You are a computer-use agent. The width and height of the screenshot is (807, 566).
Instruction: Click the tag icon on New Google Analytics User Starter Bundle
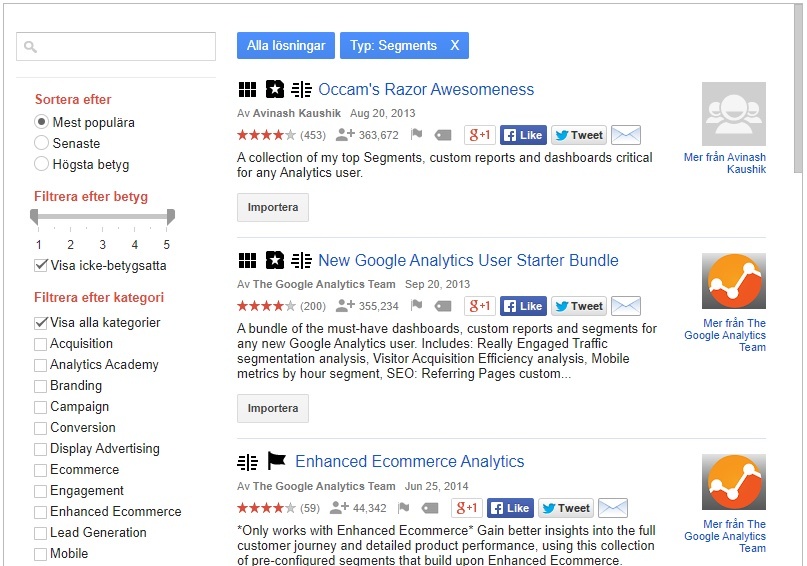click(x=443, y=306)
